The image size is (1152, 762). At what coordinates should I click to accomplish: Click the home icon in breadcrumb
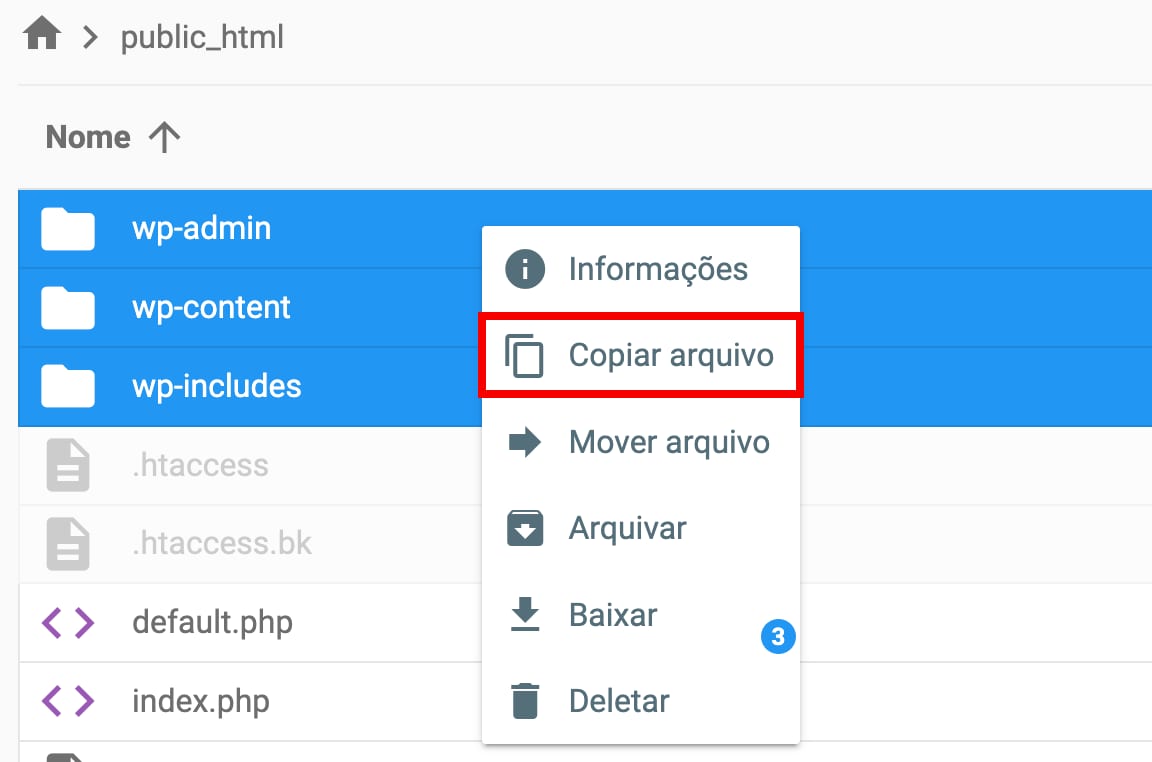point(42,37)
